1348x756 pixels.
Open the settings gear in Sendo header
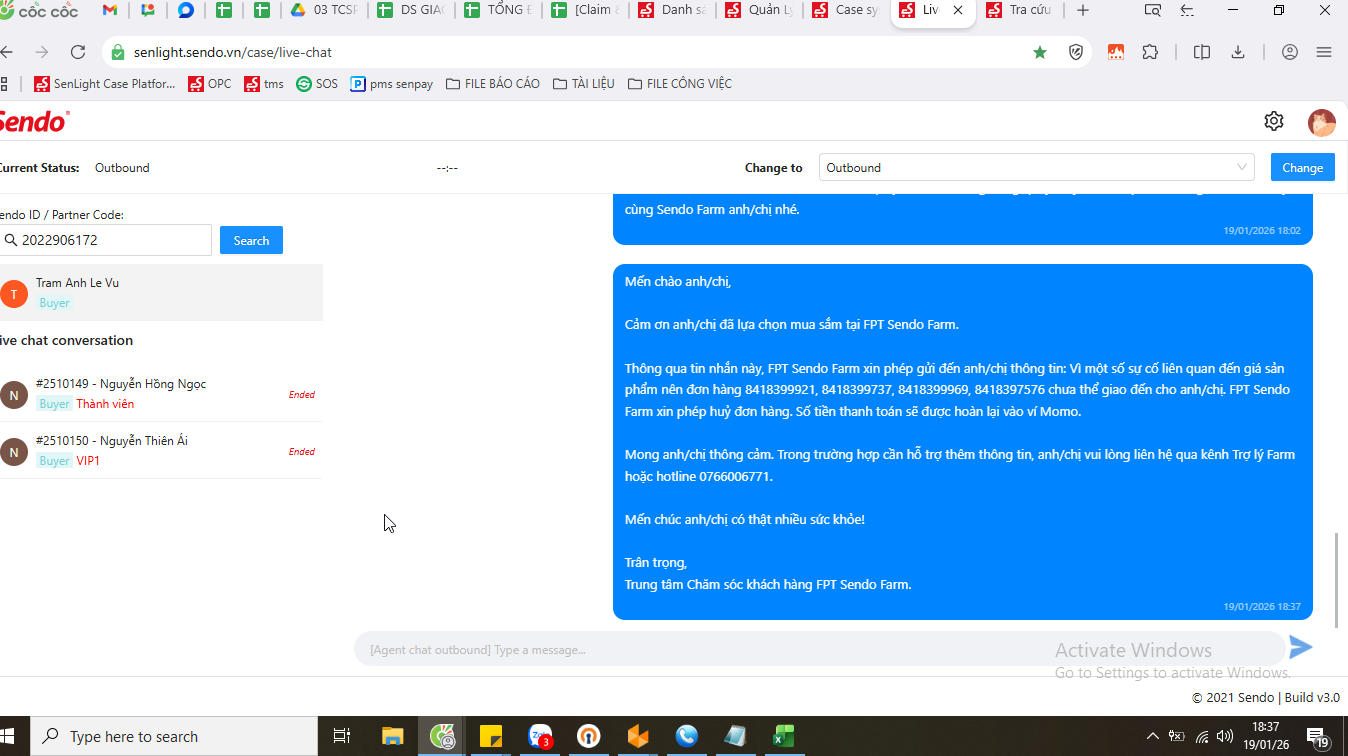1273,121
